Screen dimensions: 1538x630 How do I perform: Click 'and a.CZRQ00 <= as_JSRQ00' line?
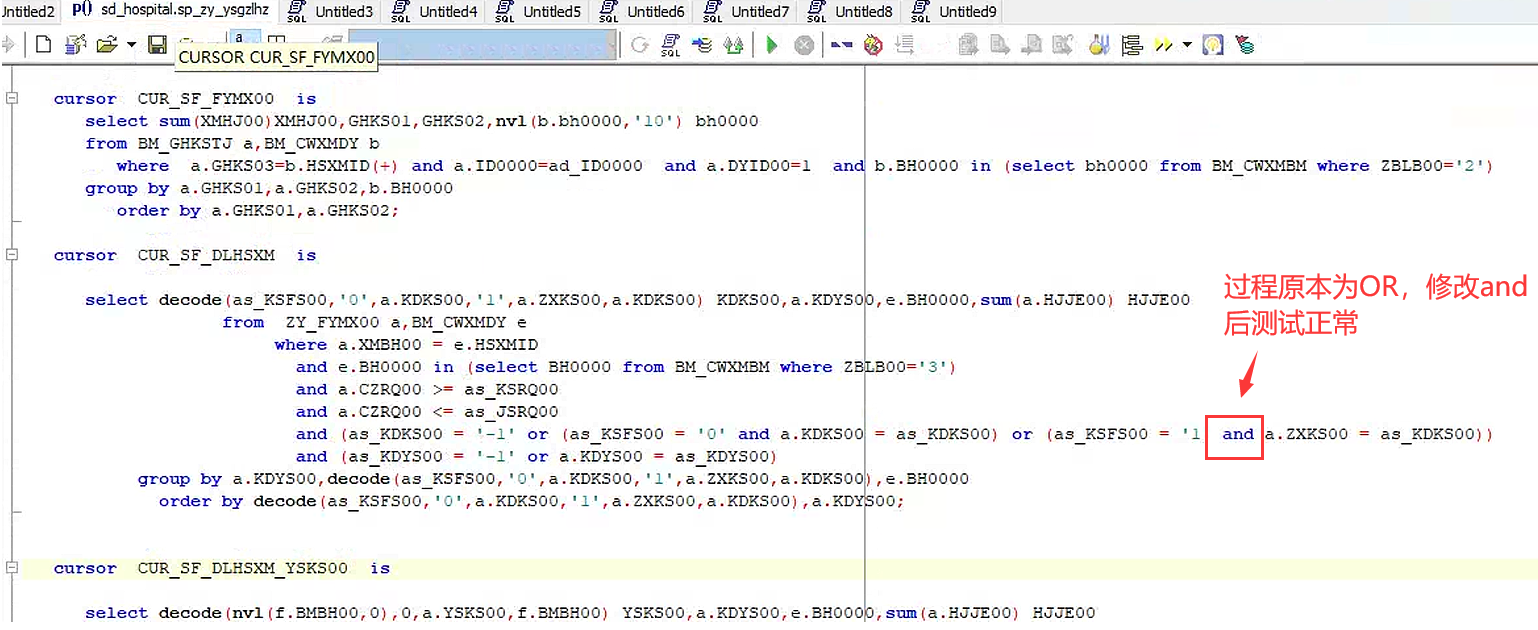pos(427,411)
